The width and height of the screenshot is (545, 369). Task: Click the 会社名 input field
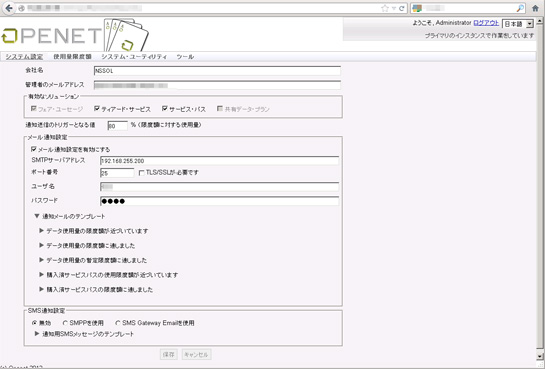point(217,71)
